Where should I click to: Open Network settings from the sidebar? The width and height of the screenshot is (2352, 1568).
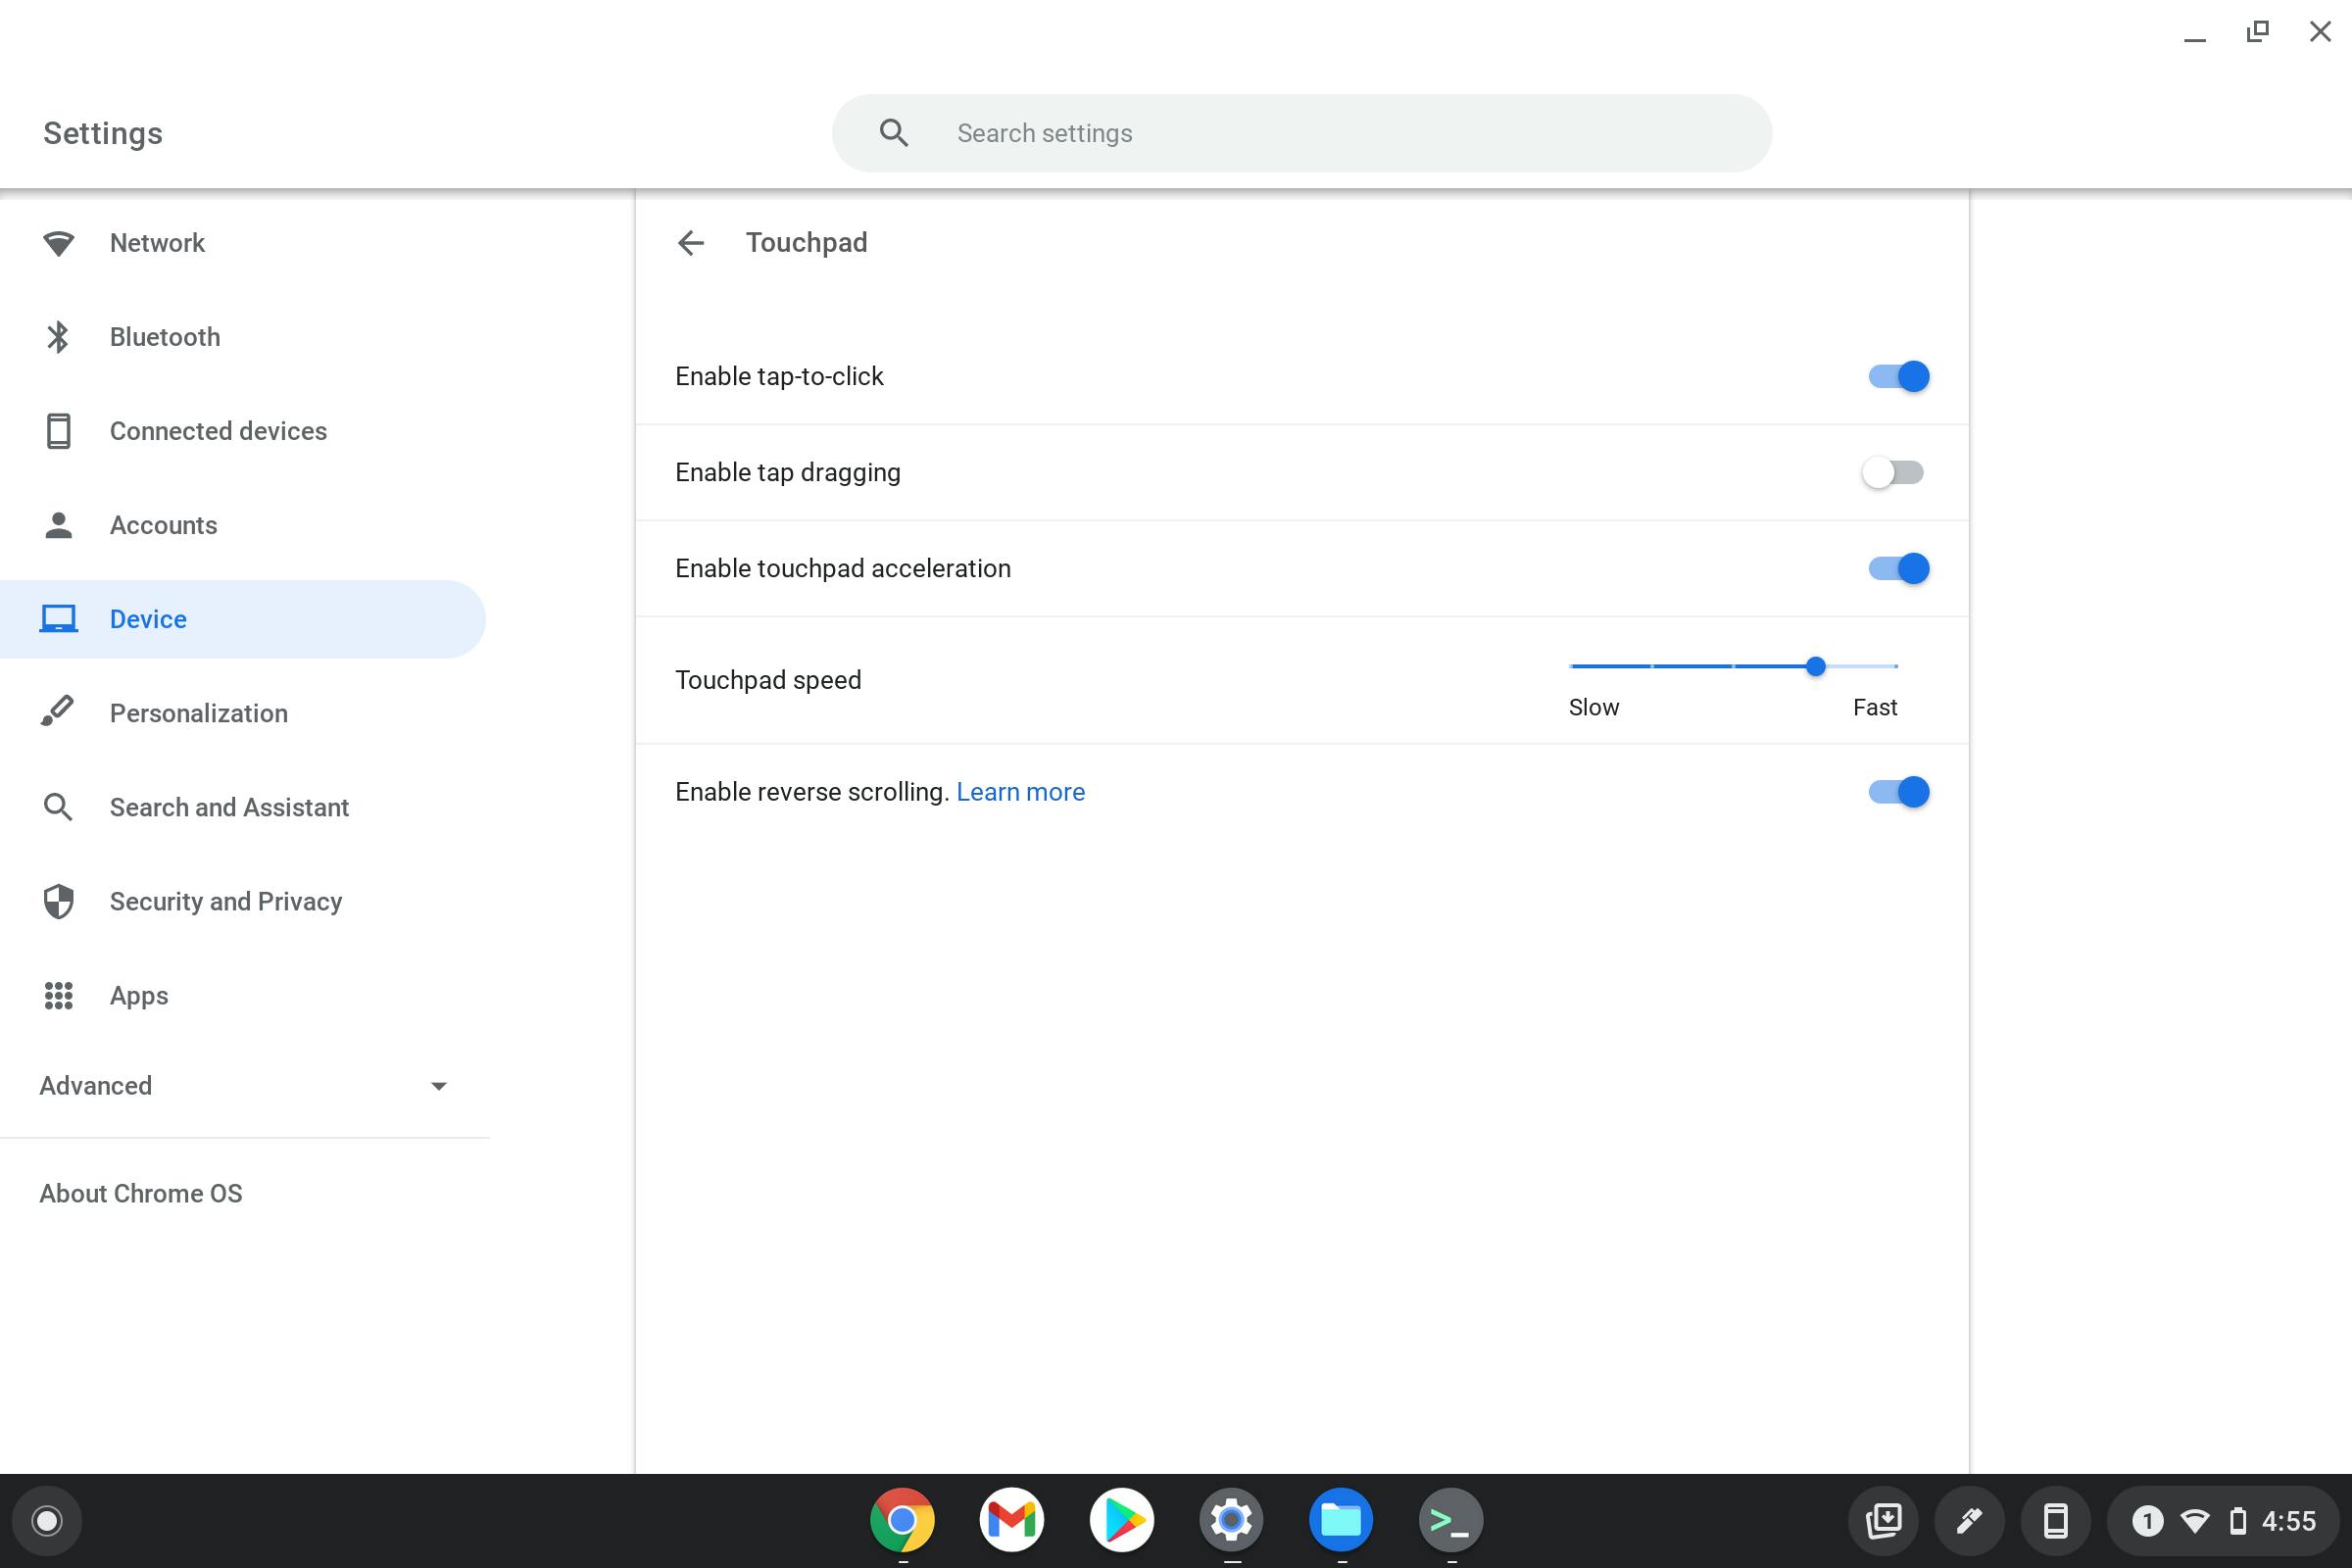pos(156,243)
